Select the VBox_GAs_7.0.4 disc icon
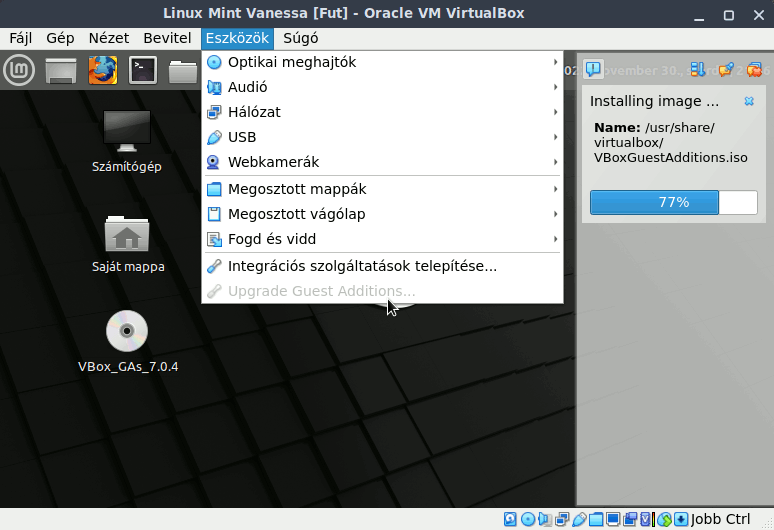Screen dimensions: 774x530 [x=128, y=341]
